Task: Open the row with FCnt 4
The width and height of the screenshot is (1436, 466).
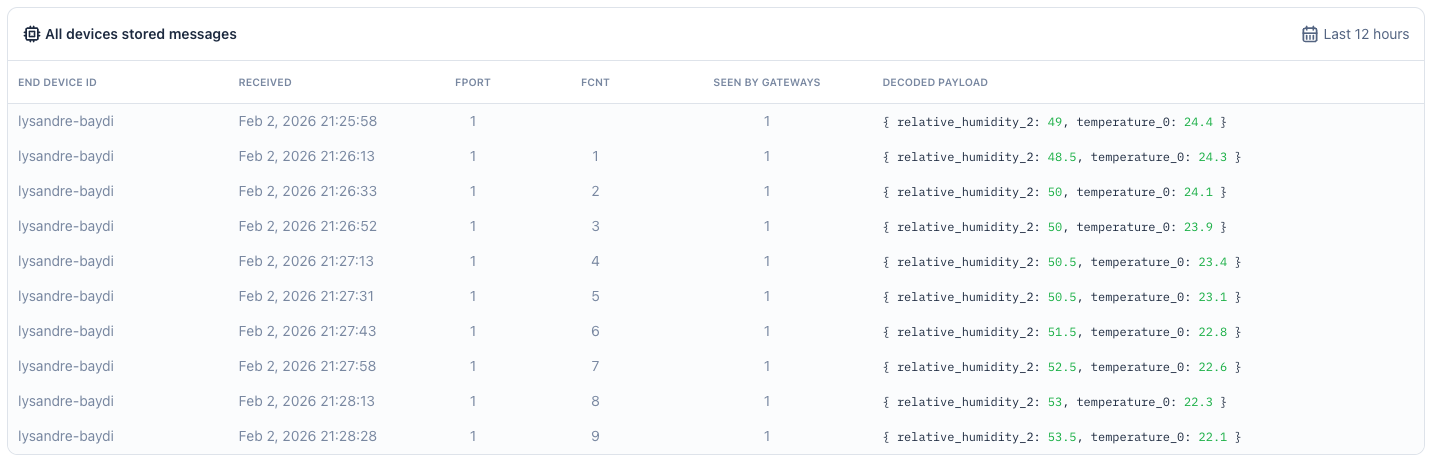Action: point(716,261)
